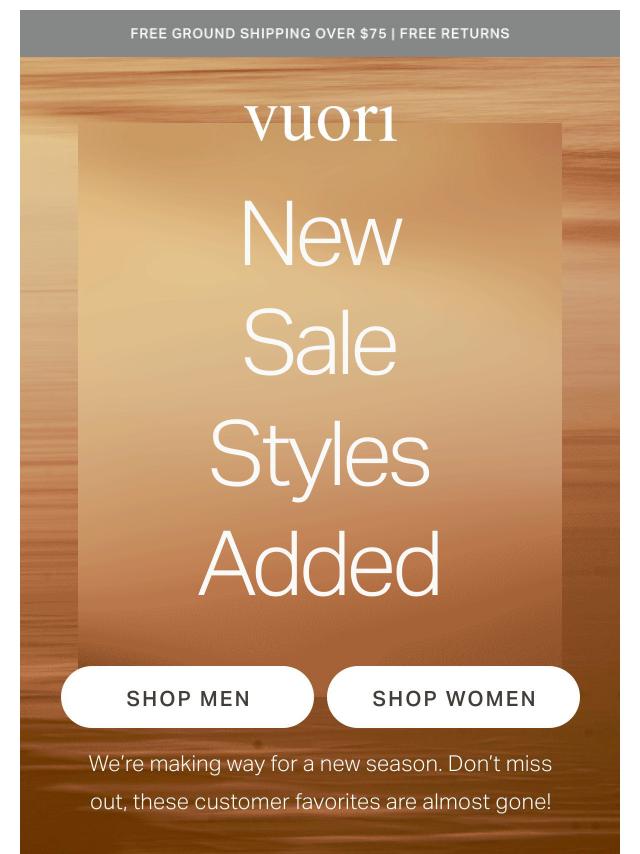Viewport: 640px width, 854px height.
Task: Click the word "season" in body text
Action: tap(402, 764)
